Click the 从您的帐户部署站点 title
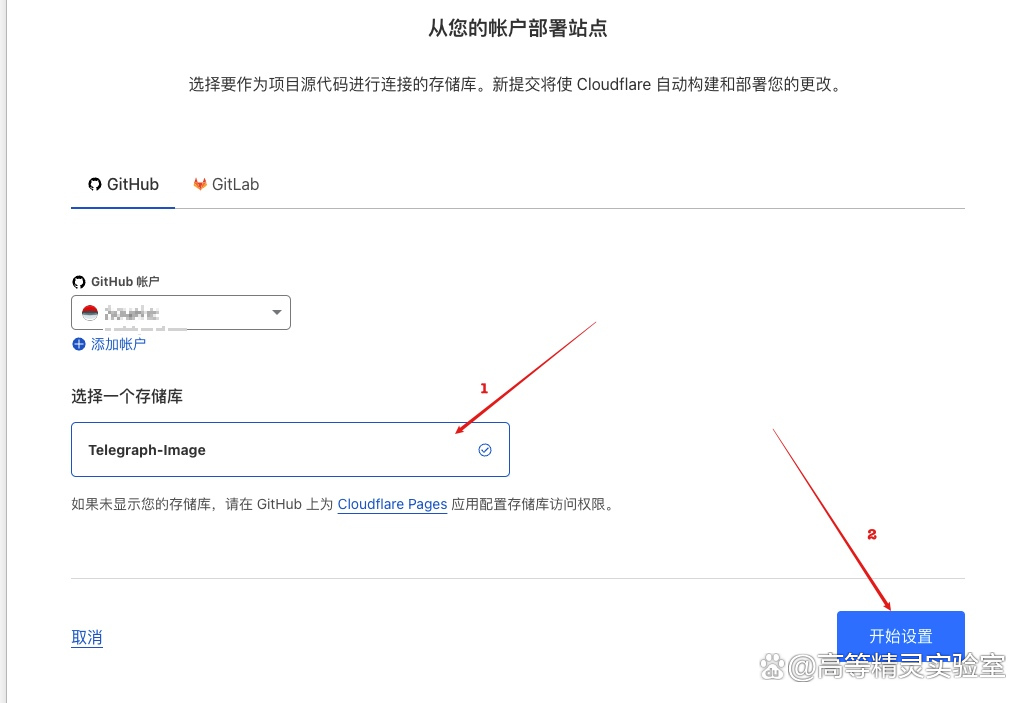Image resolution: width=1027 pixels, height=703 pixels. coord(518,28)
